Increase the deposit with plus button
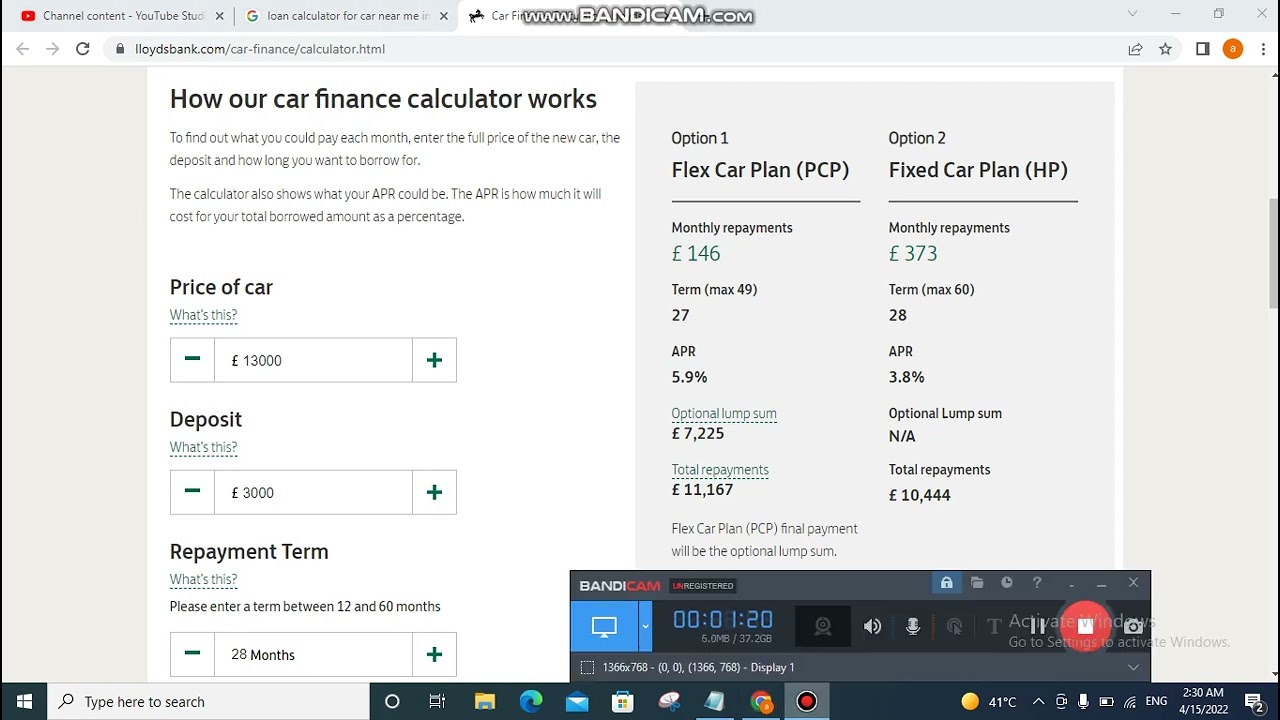 (434, 492)
